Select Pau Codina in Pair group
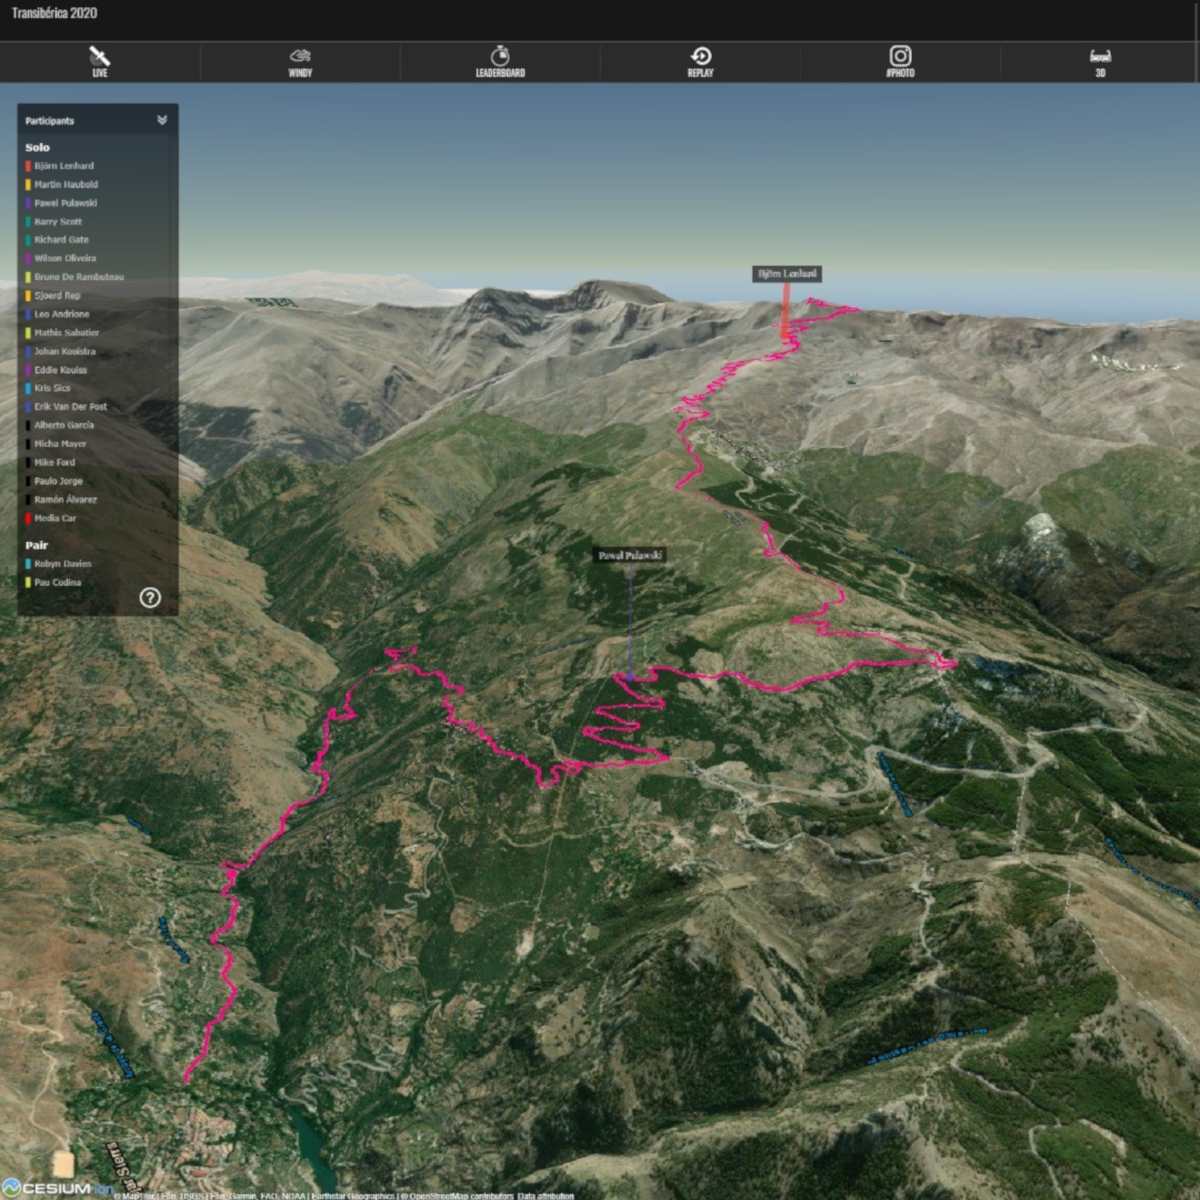The width and height of the screenshot is (1200, 1200). (x=58, y=583)
